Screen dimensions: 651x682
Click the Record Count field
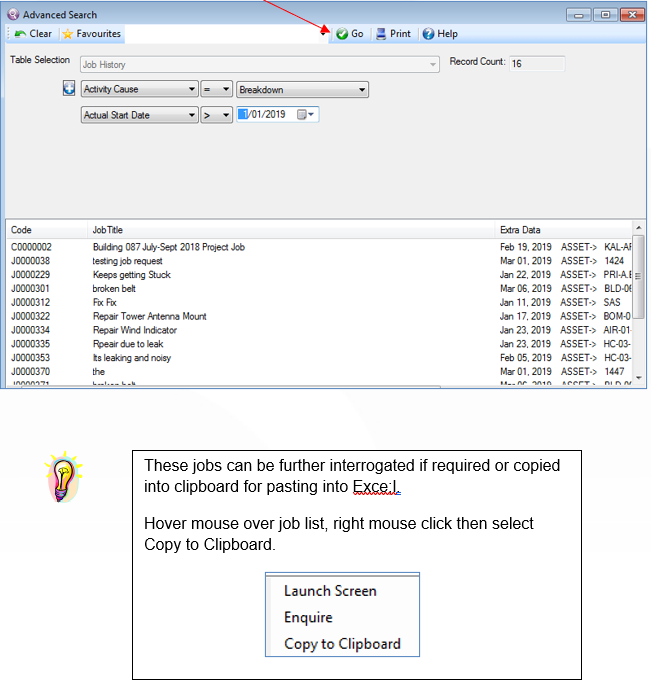click(x=537, y=64)
